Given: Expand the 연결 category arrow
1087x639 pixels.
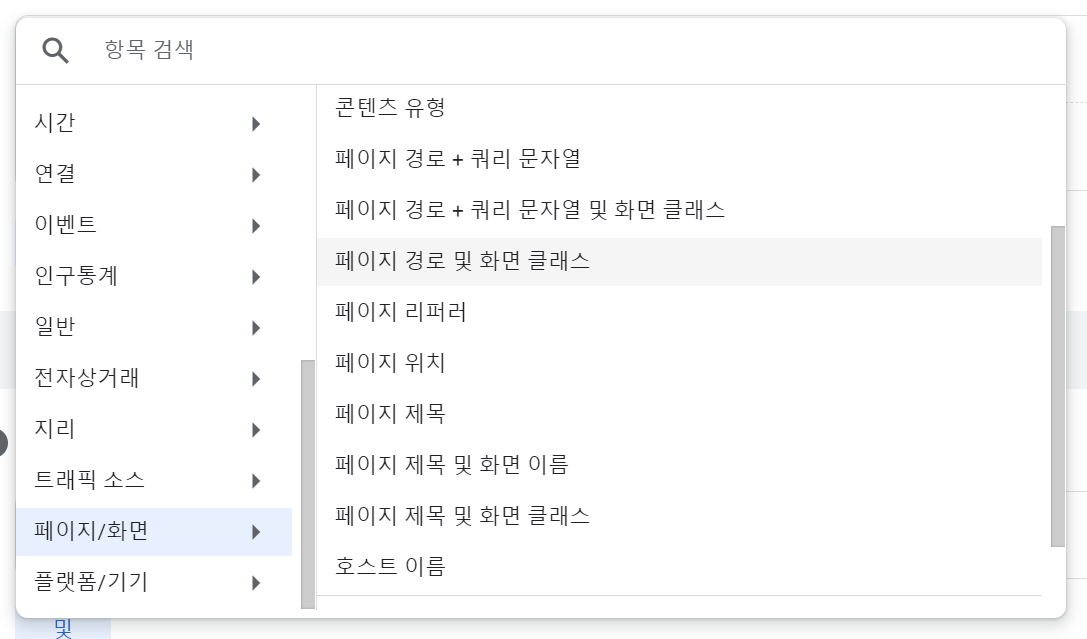Looking at the screenshot, I should tap(255, 174).
